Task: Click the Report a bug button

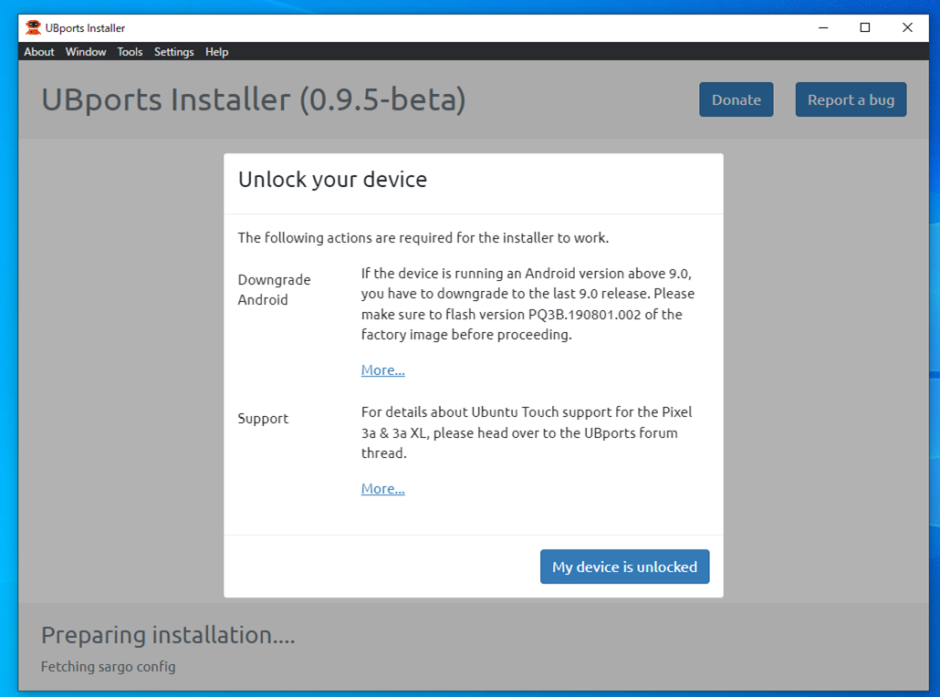Action: point(850,100)
